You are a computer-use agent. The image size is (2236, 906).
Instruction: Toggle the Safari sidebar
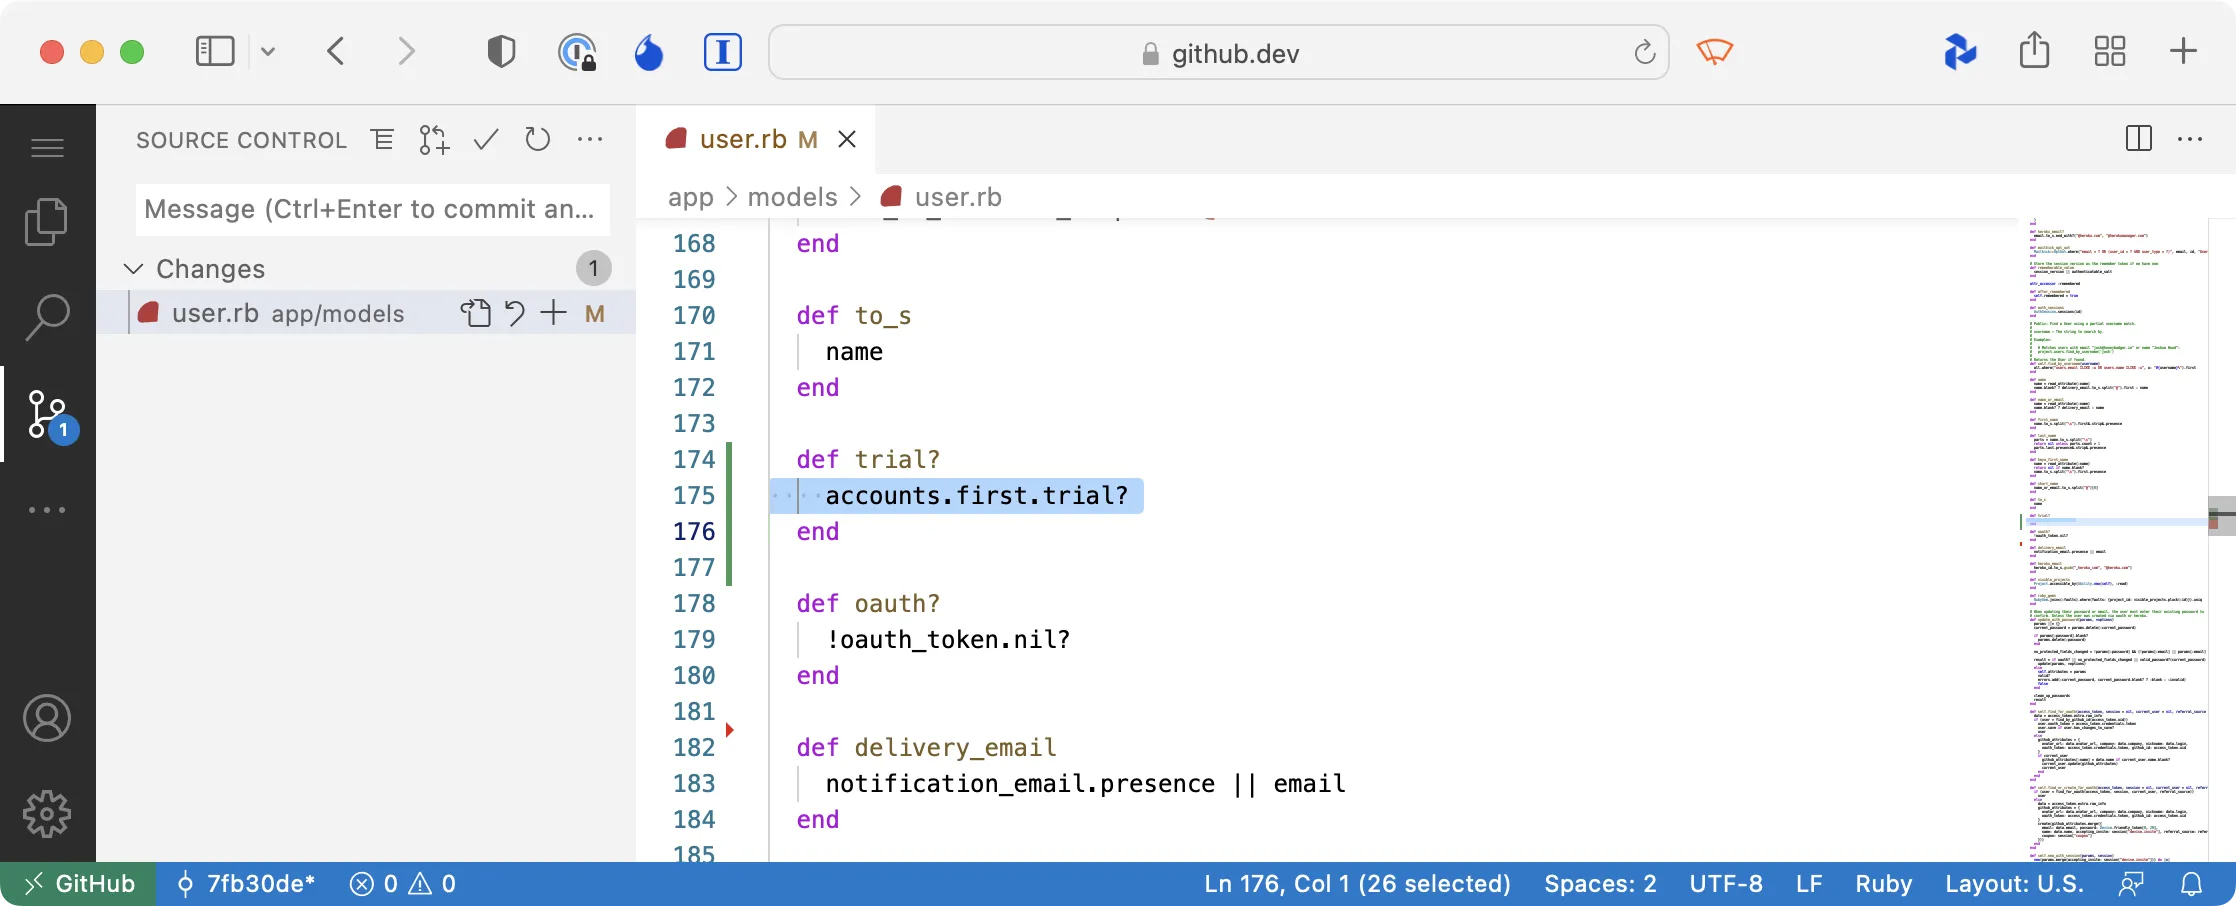(x=213, y=51)
